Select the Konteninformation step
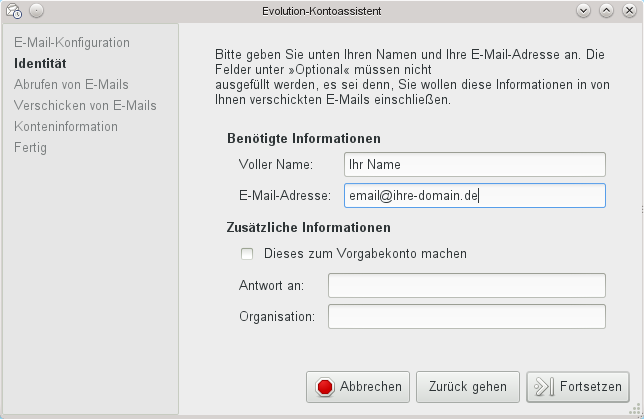The image size is (644, 419). 66,126
